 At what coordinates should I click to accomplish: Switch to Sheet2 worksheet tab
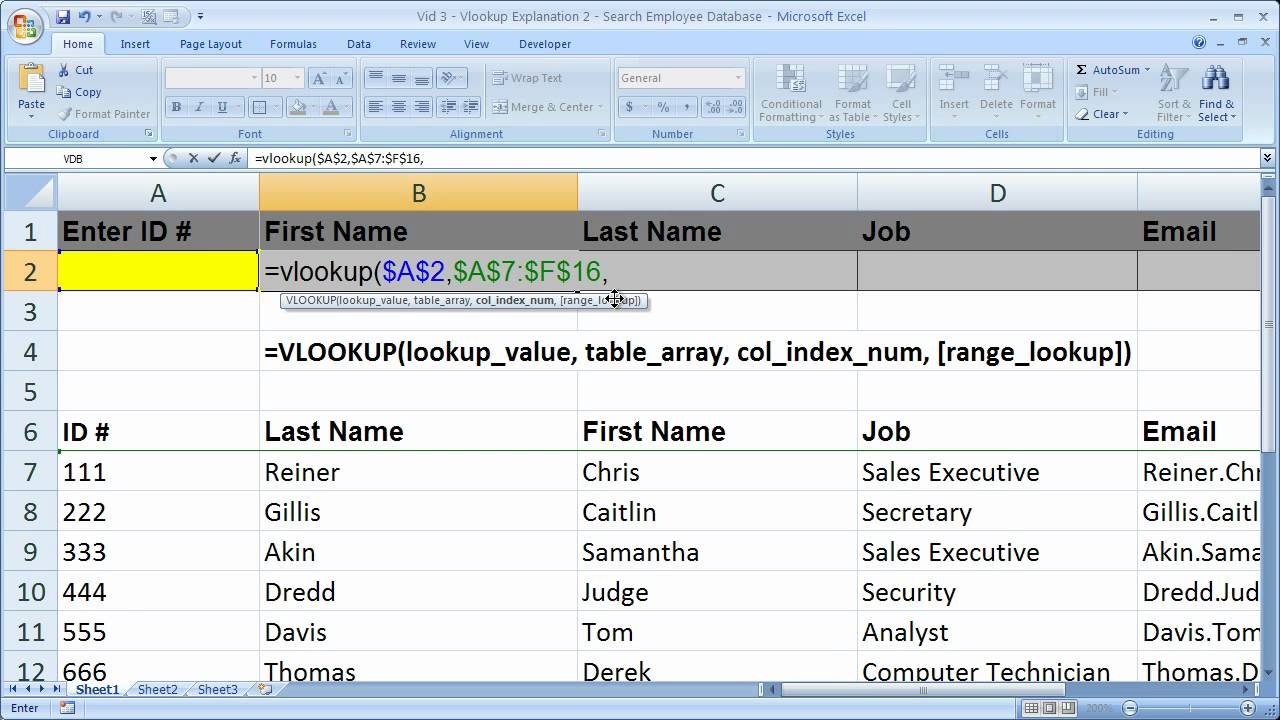click(x=157, y=690)
